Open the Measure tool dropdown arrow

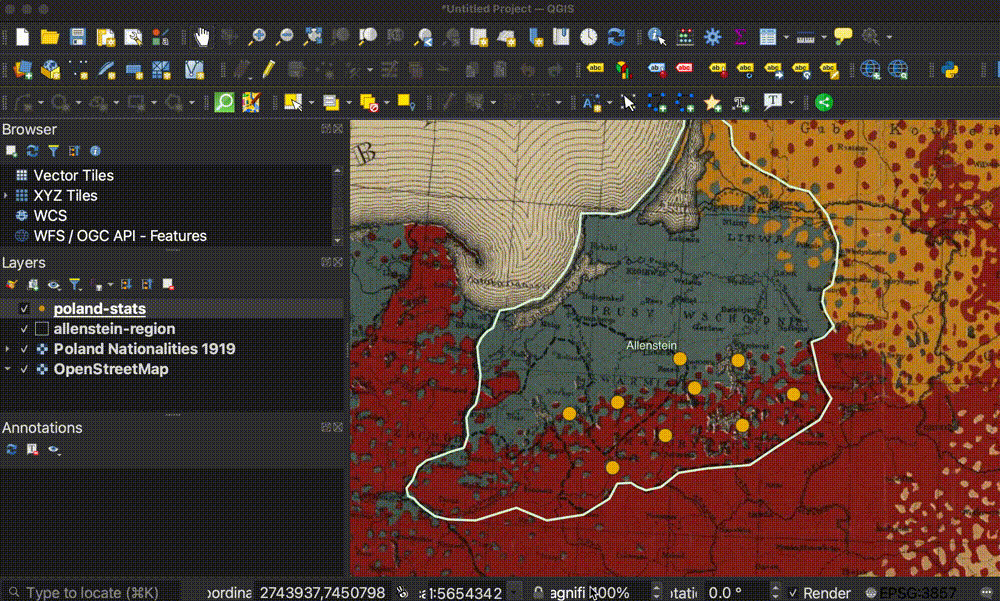coord(824,38)
